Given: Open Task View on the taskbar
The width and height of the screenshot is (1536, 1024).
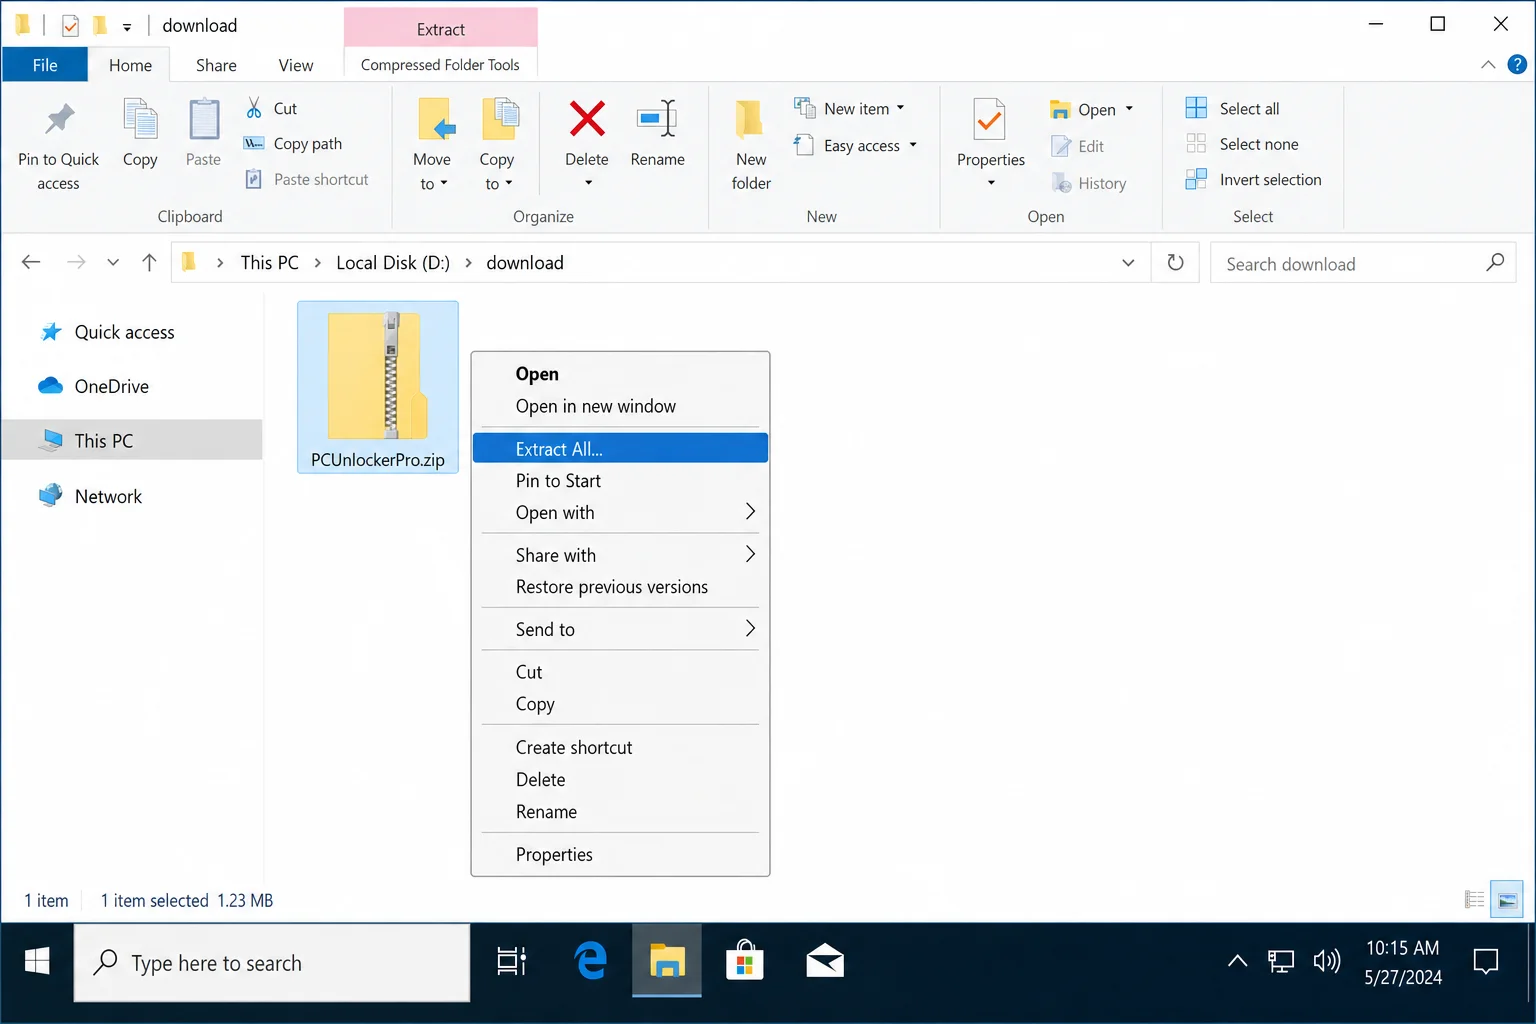Looking at the screenshot, I should (511, 962).
